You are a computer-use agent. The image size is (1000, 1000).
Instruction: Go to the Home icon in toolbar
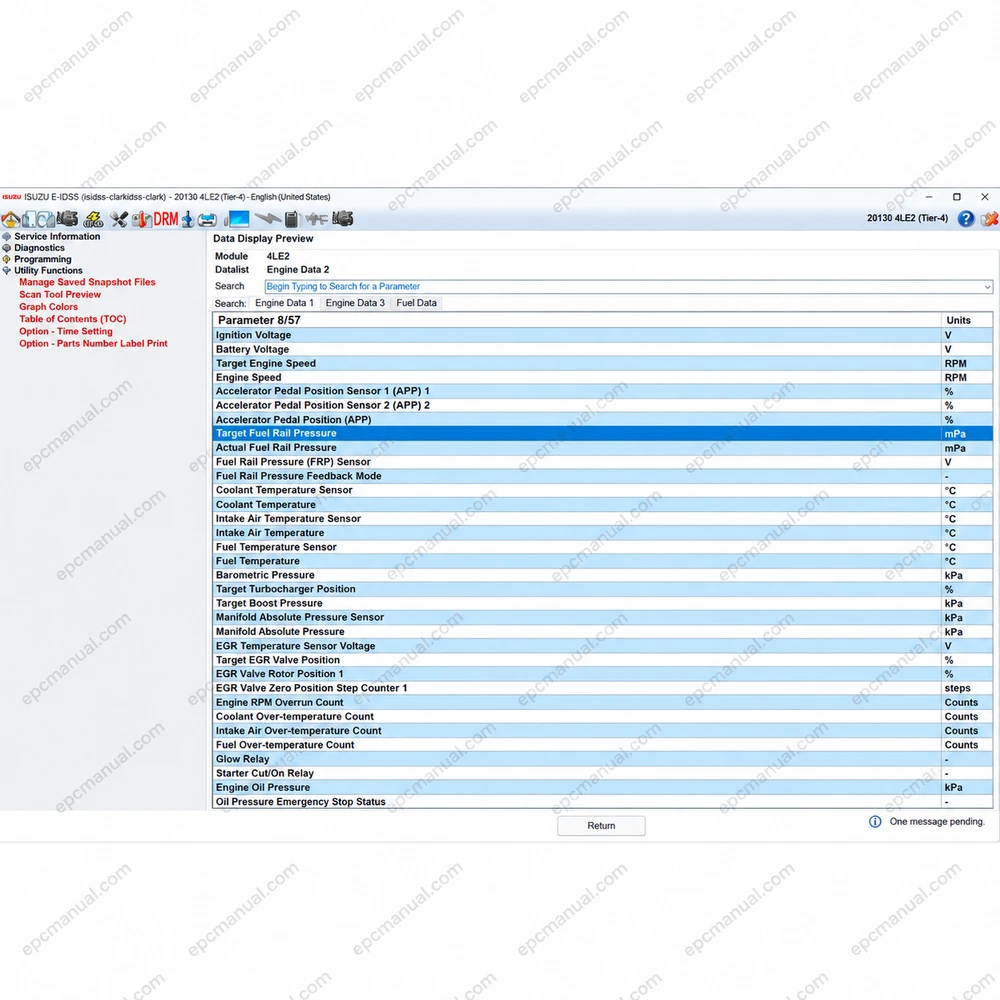(11, 219)
